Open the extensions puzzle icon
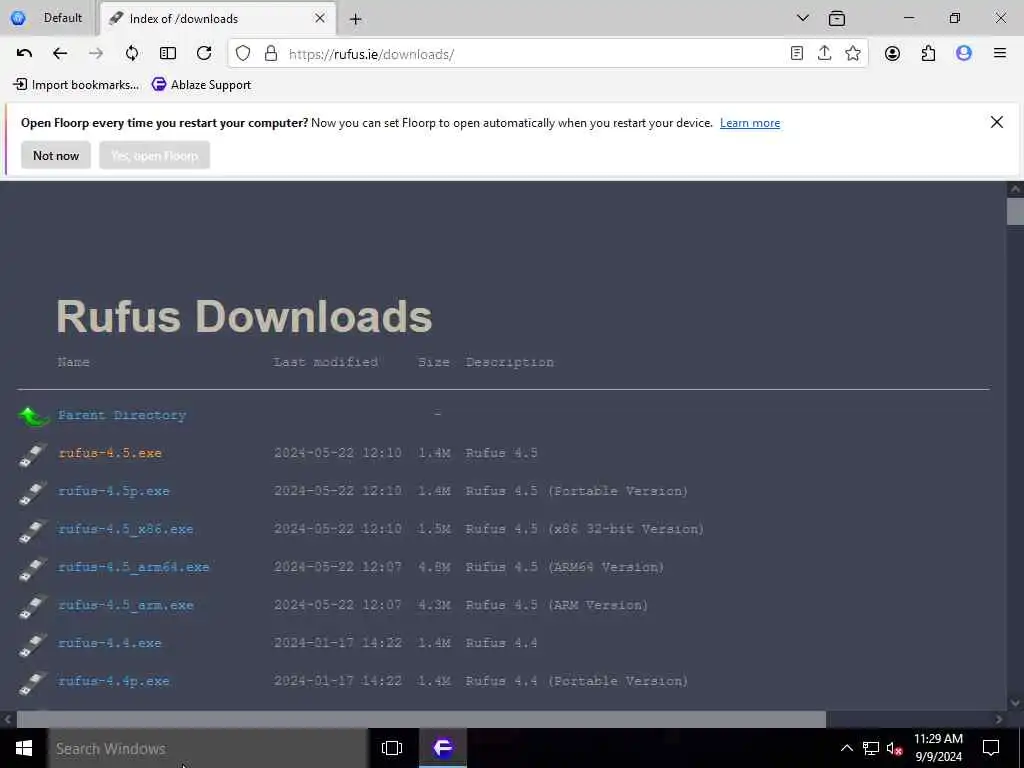Image resolution: width=1024 pixels, height=768 pixels. click(x=928, y=54)
